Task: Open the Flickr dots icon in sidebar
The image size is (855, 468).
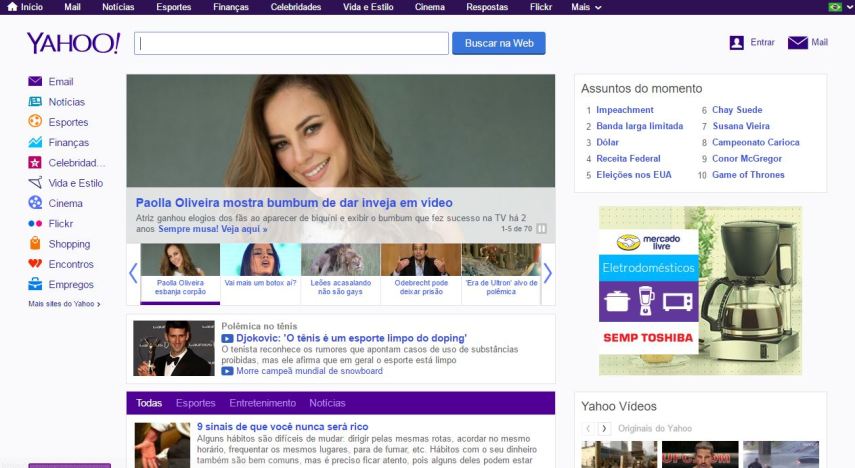Action: [x=35, y=224]
